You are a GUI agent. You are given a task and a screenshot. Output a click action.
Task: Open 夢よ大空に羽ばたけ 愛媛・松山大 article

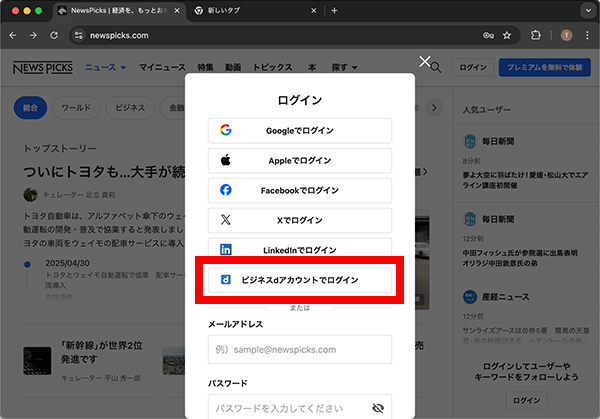[525, 180]
